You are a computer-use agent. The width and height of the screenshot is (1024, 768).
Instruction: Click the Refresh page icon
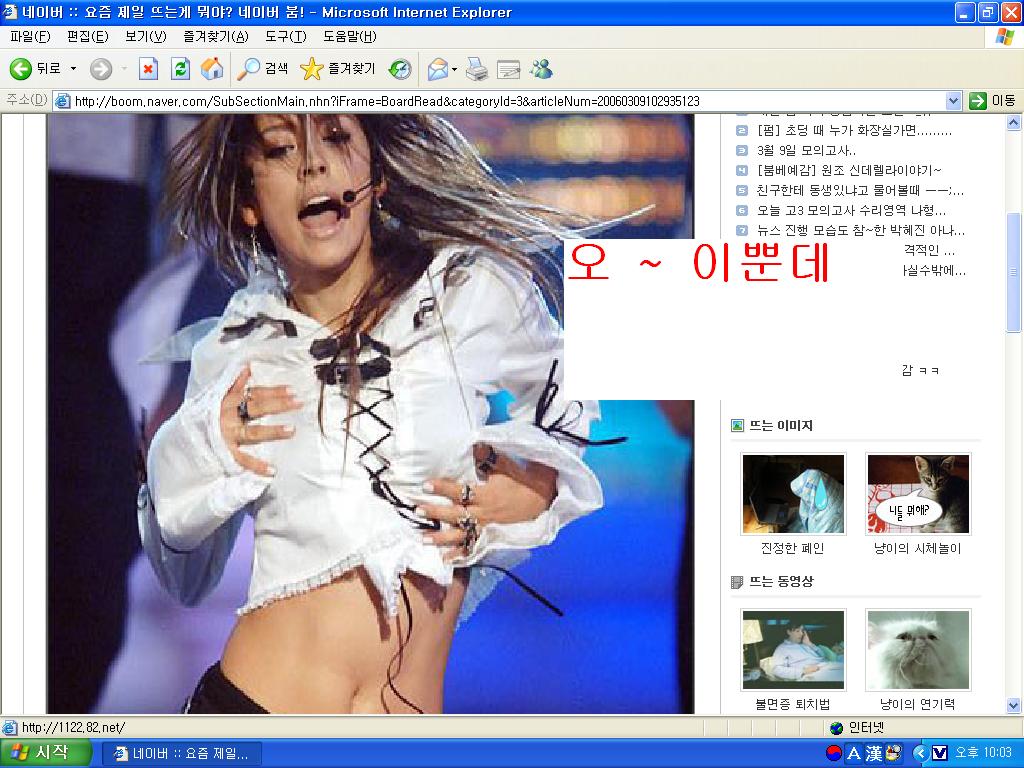[x=180, y=69]
